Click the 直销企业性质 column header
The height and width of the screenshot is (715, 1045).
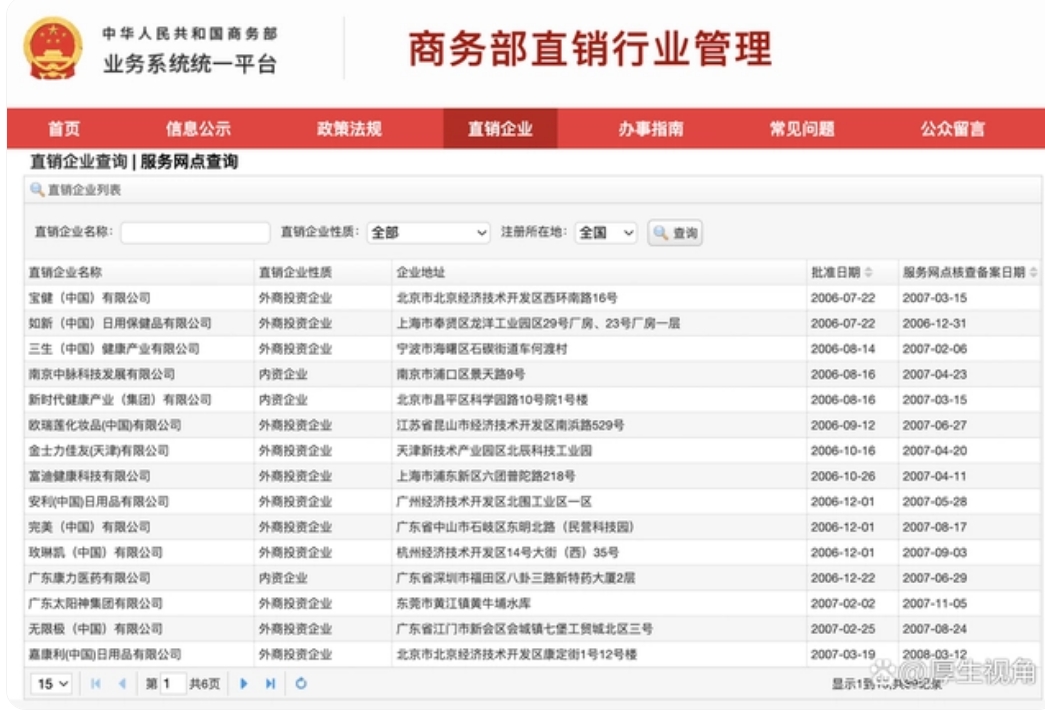click(x=295, y=273)
